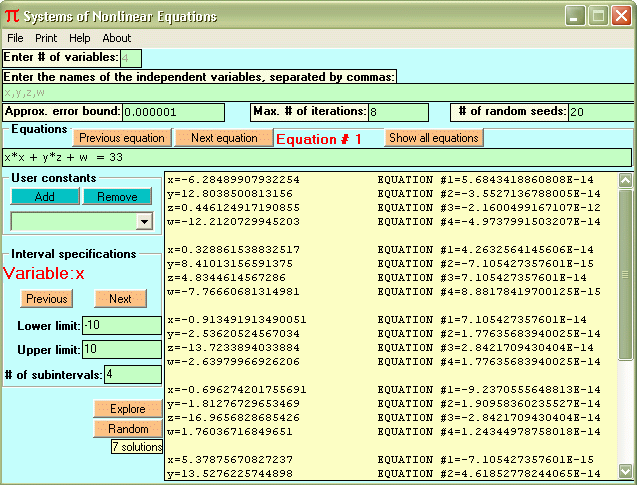Click the Upper limit input field
The width and height of the screenshot is (637, 485).
[x=121, y=350]
